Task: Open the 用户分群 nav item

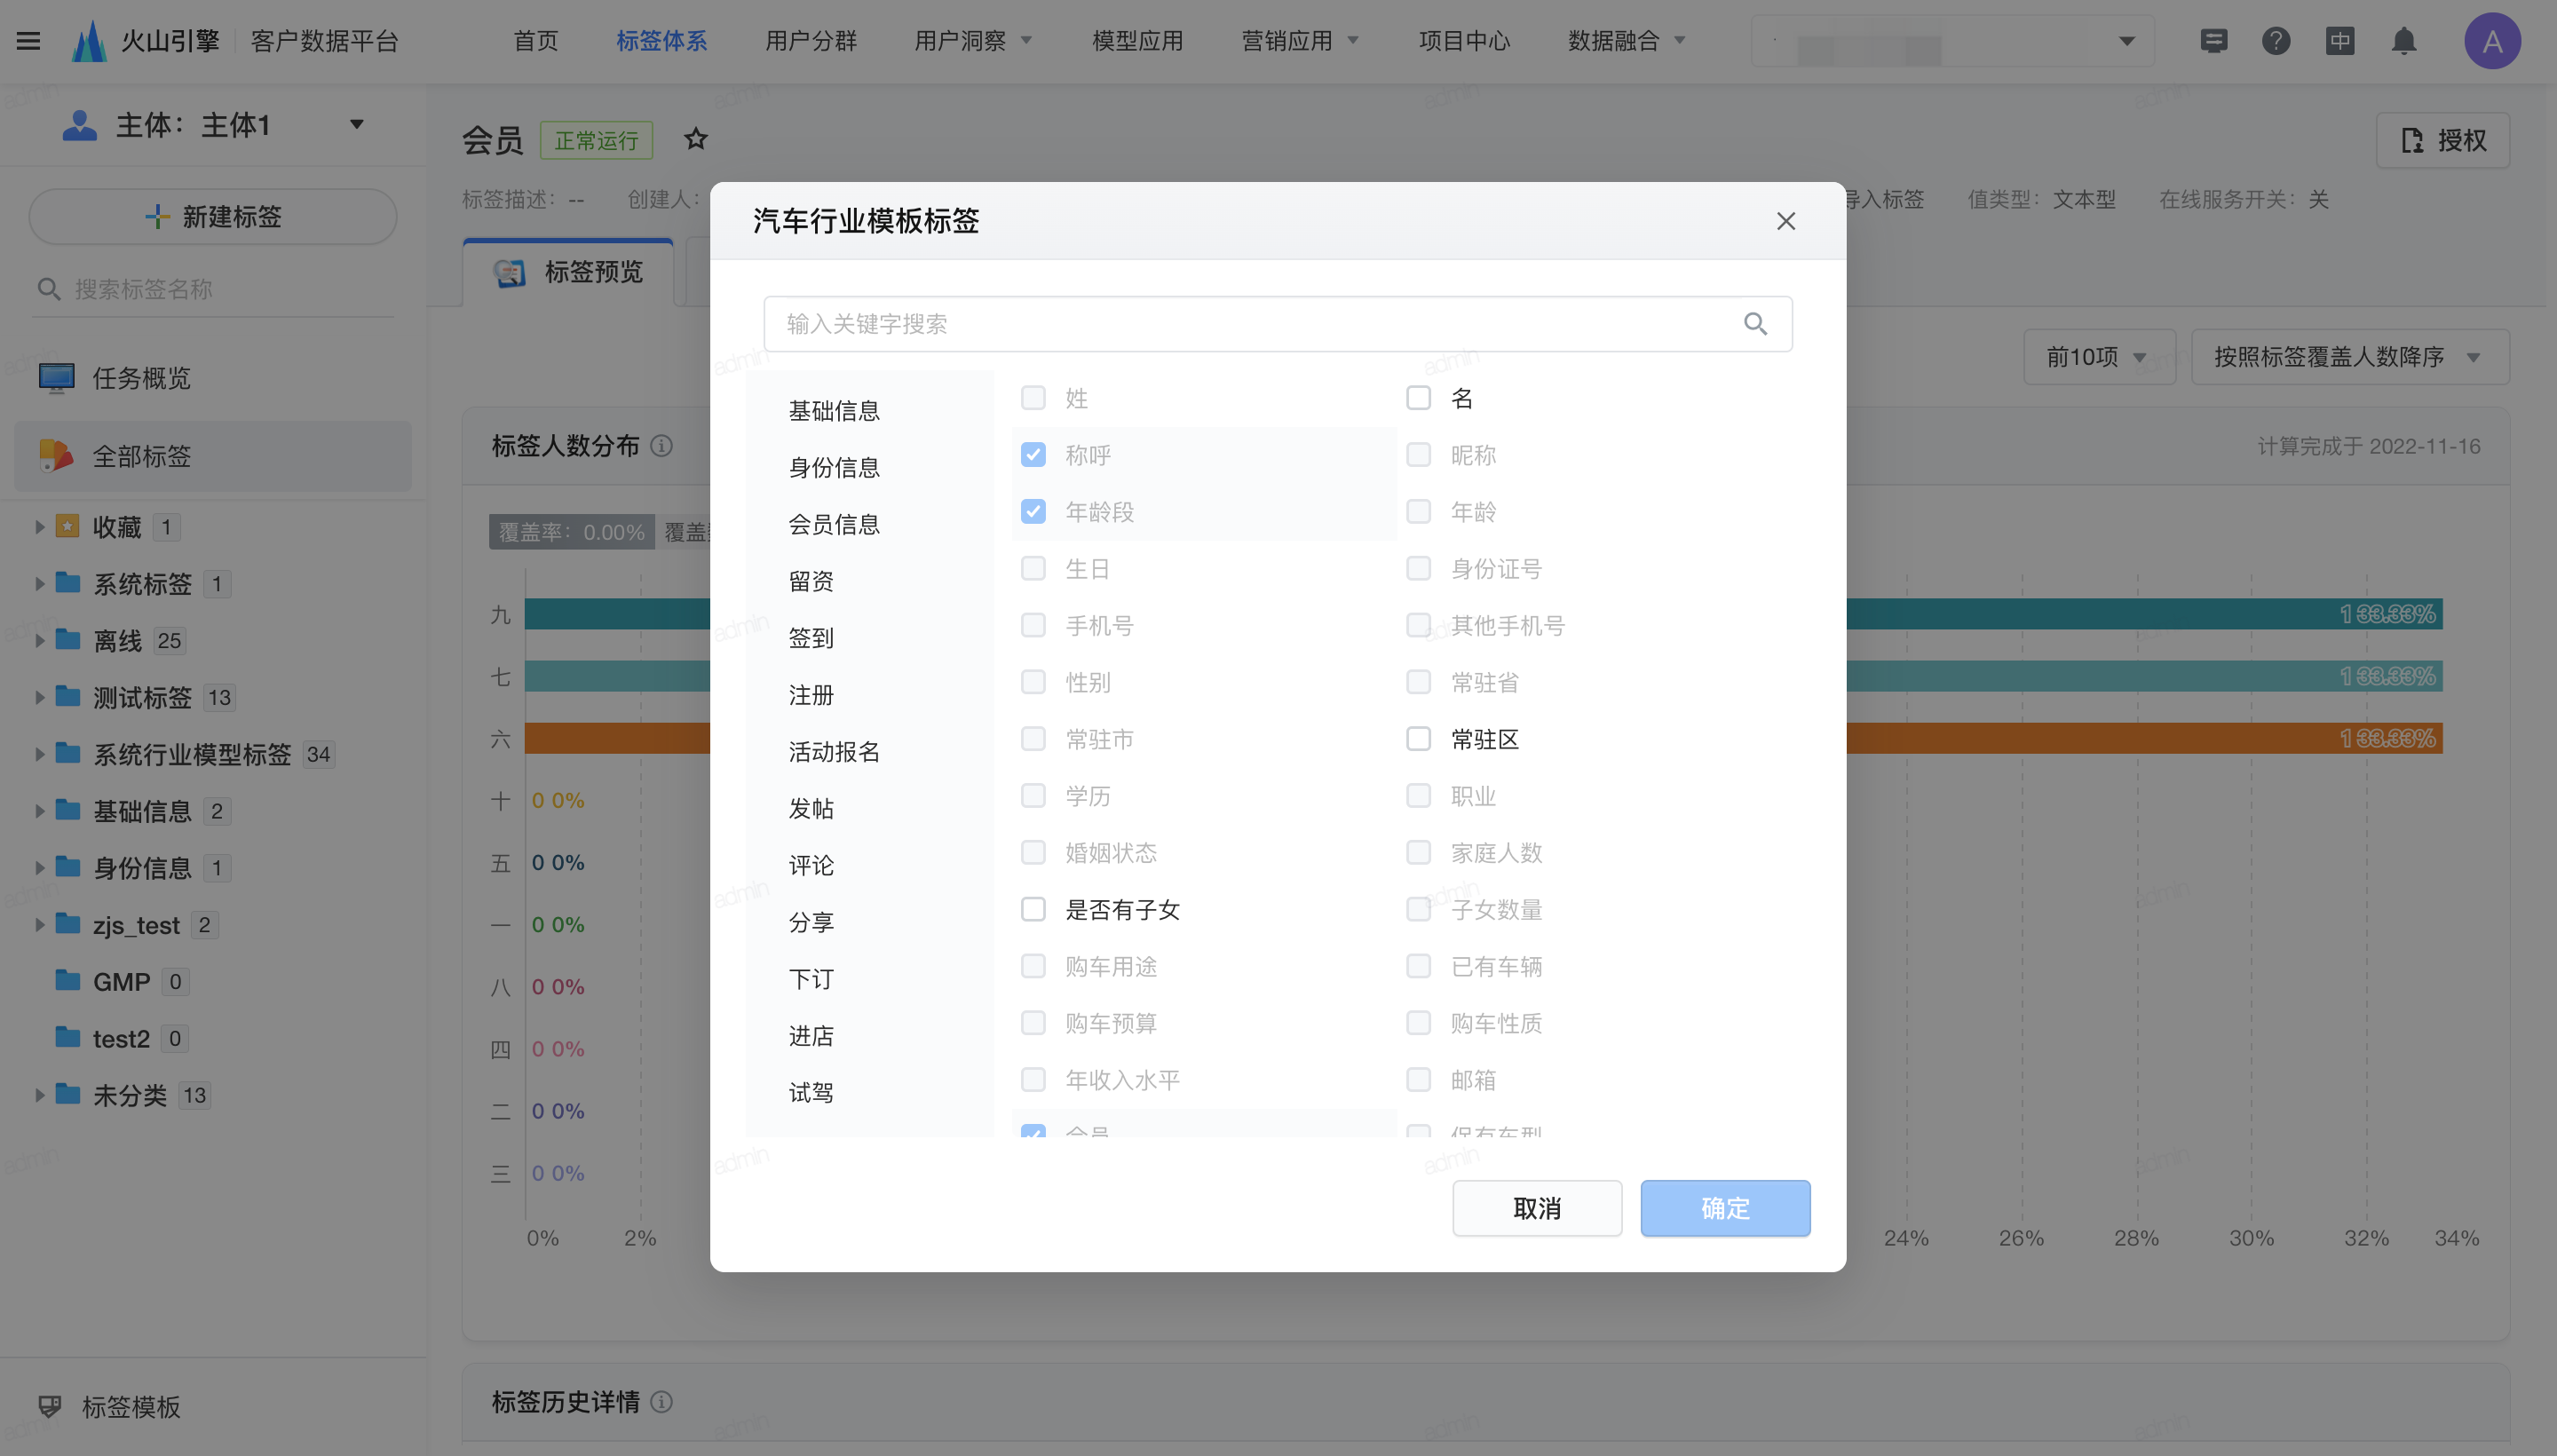Action: [x=811, y=41]
